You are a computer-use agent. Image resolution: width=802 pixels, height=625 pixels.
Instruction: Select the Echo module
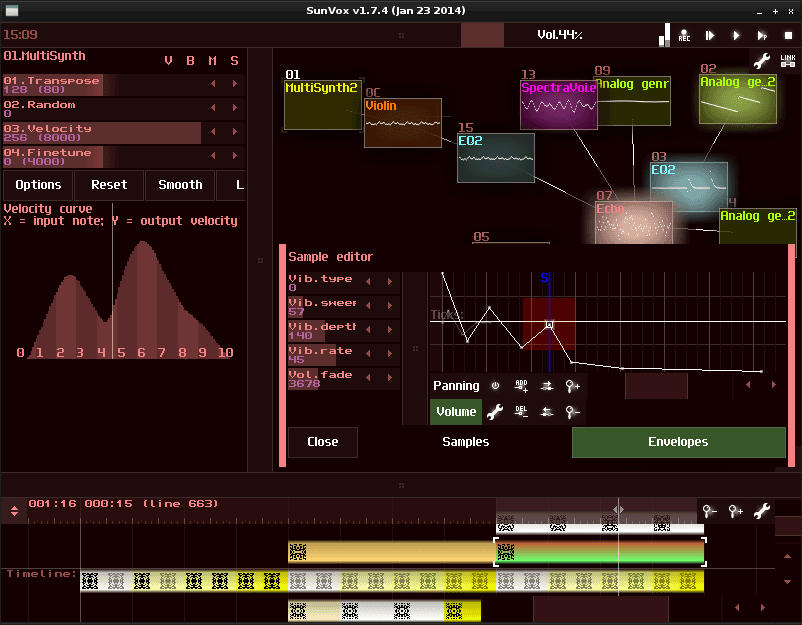634,222
